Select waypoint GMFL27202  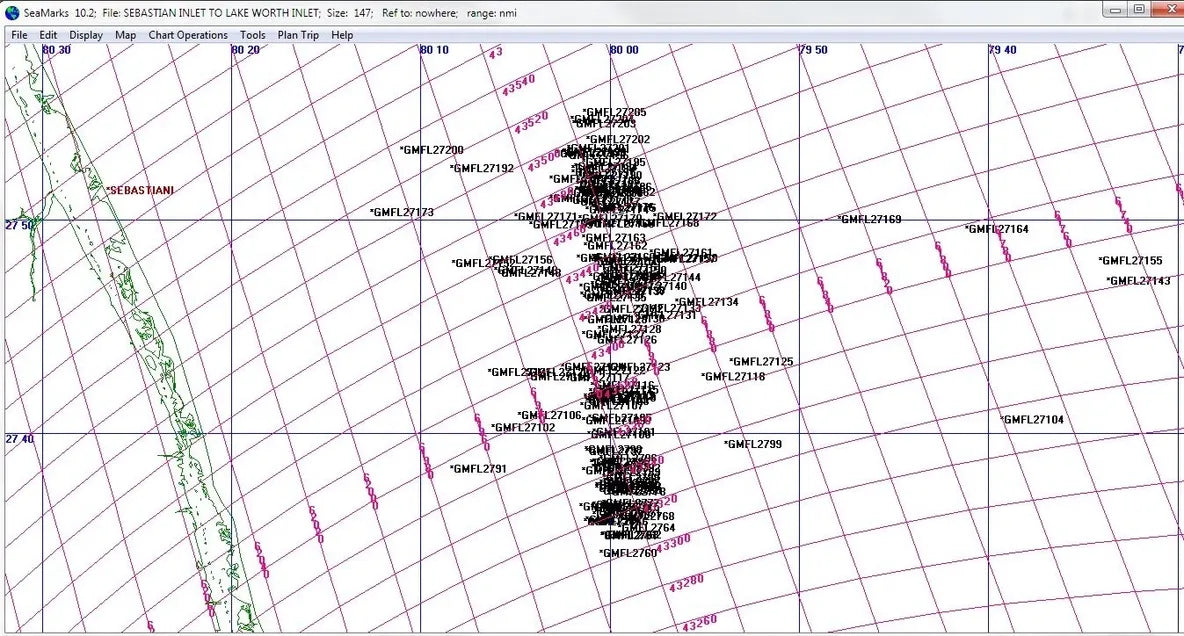618,140
